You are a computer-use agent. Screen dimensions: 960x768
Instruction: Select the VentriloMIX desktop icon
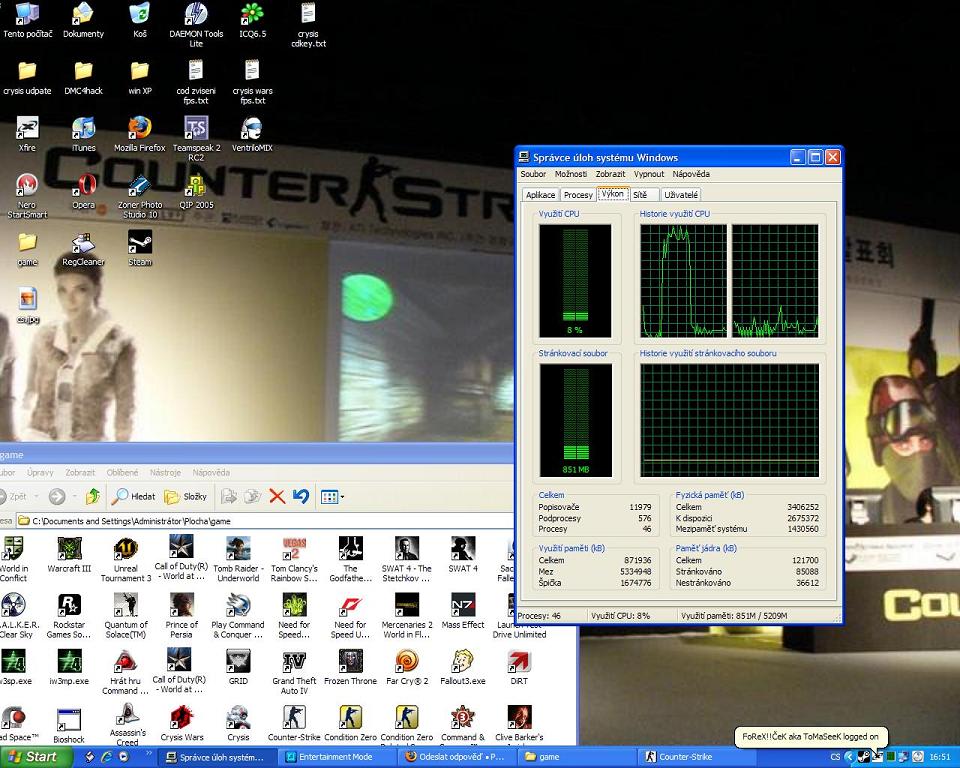(x=252, y=134)
